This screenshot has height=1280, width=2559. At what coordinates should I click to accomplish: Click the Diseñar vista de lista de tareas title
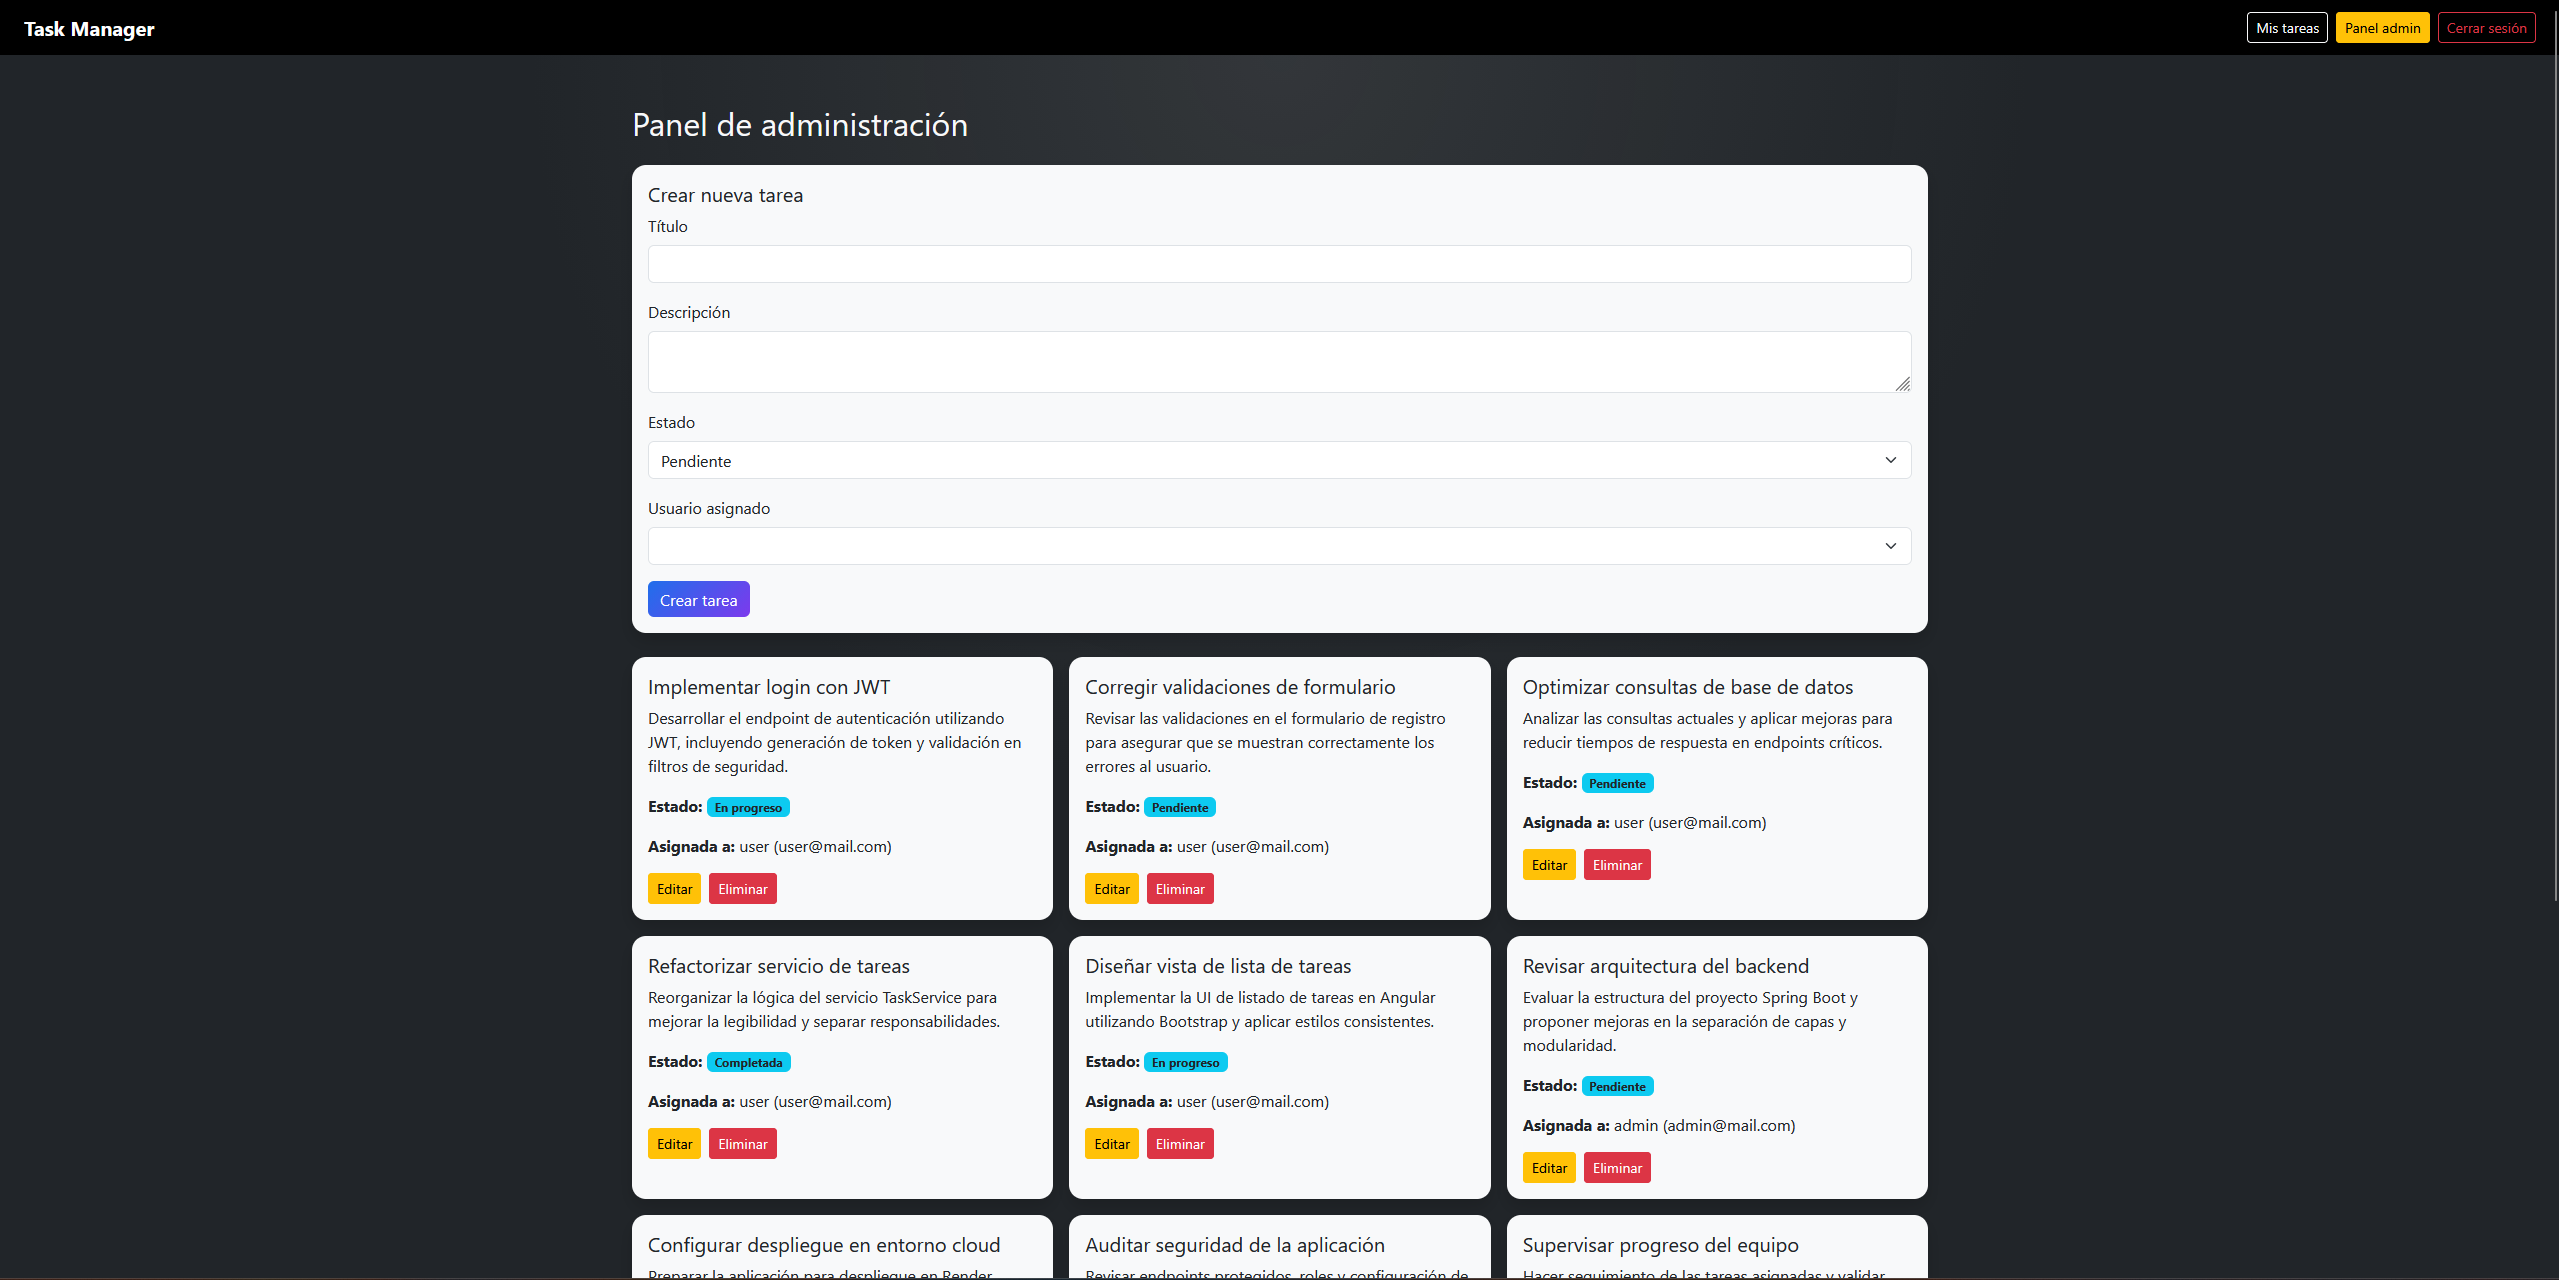(1218, 966)
